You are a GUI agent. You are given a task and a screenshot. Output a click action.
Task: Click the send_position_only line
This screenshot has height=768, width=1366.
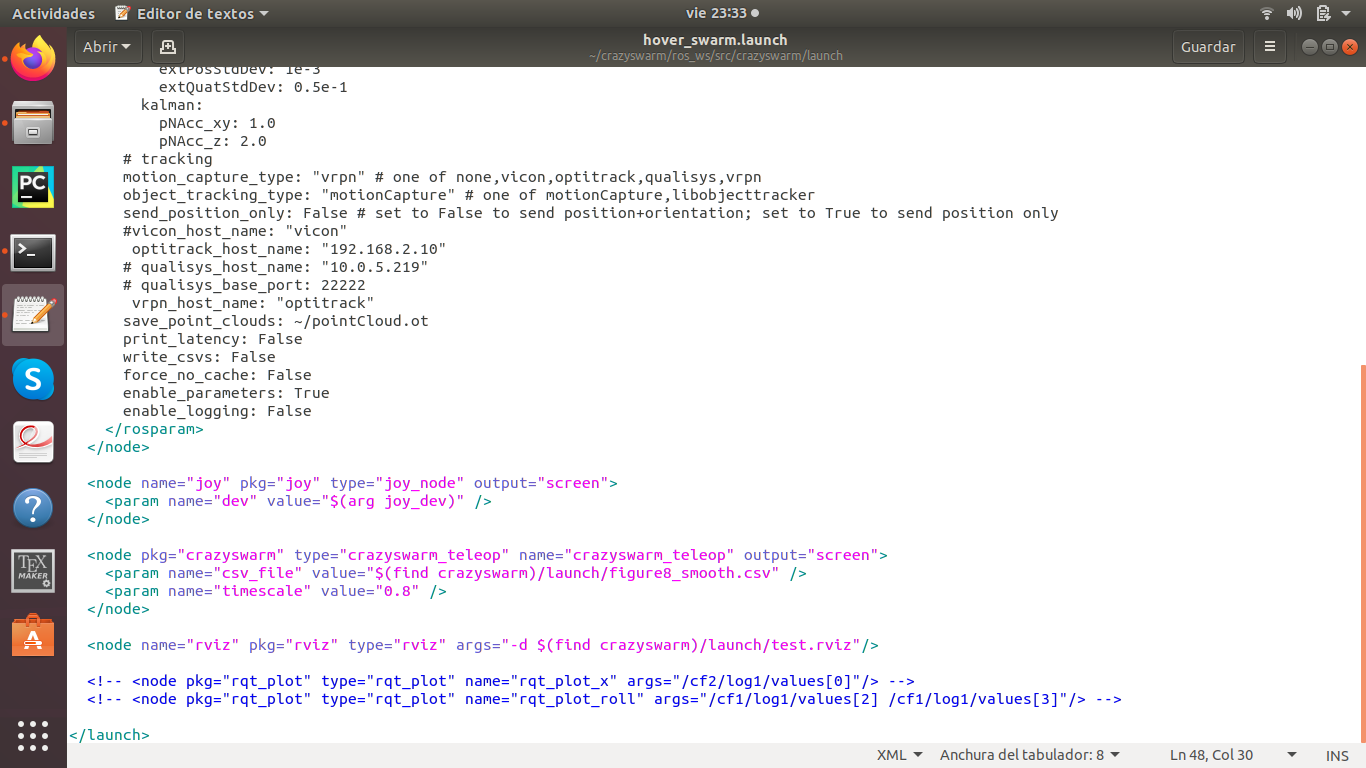tap(590, 213)
